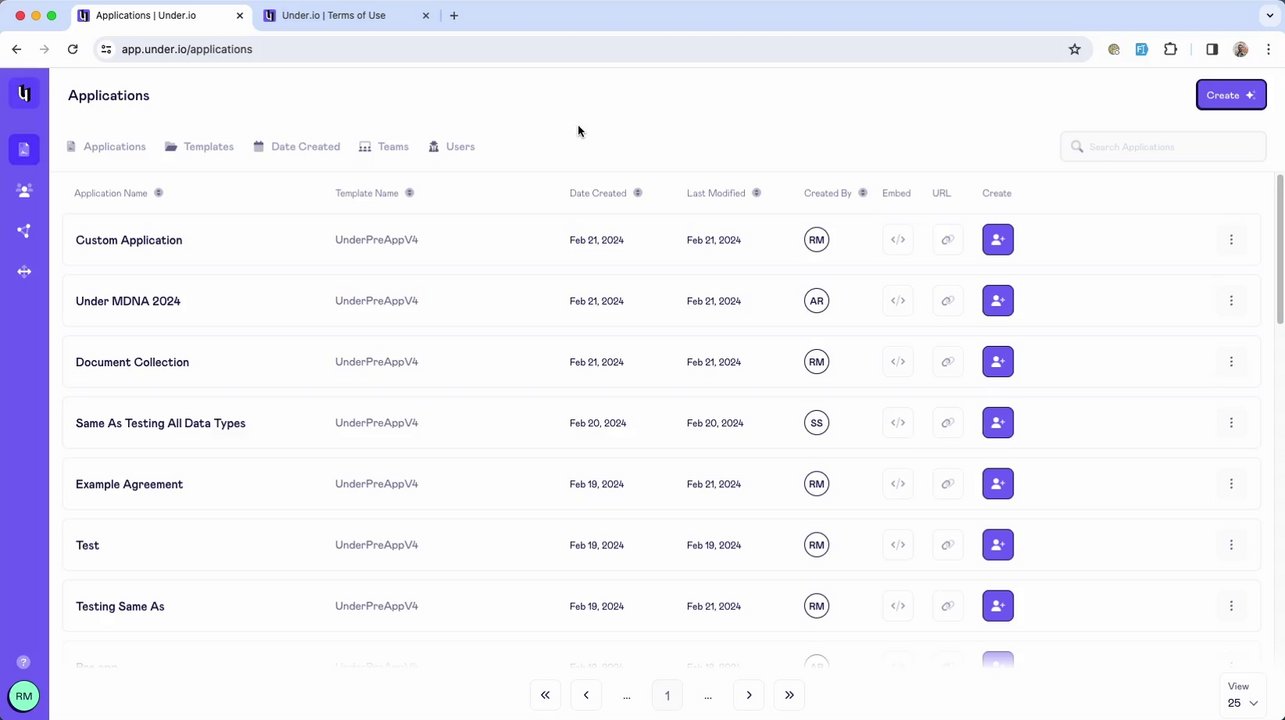Screen dimensions: 1285x720
Task: Open the browser tab search chevron
Action: click(1270, 16)
